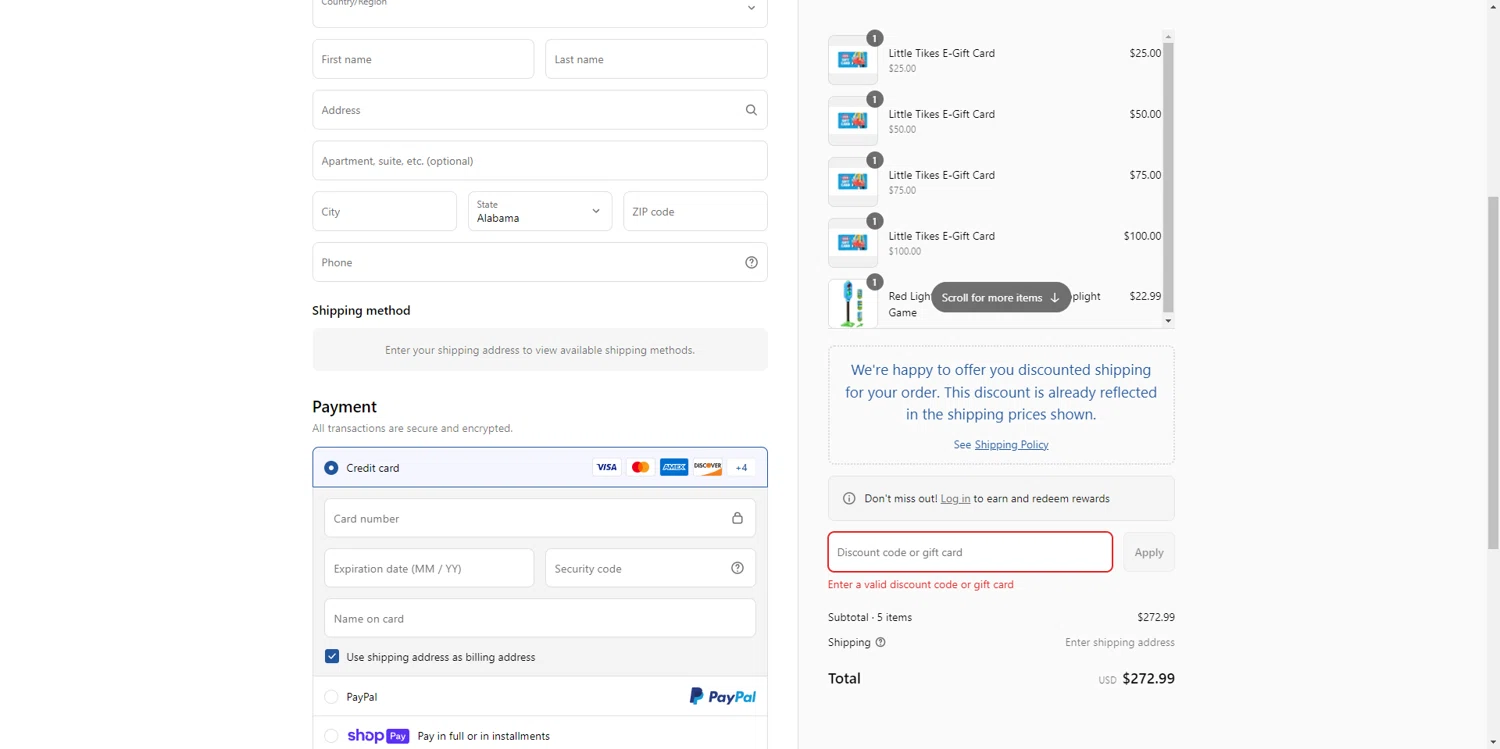Click Scroll for more items button
The image size is (1500, 749).
tap(1001, 297)
